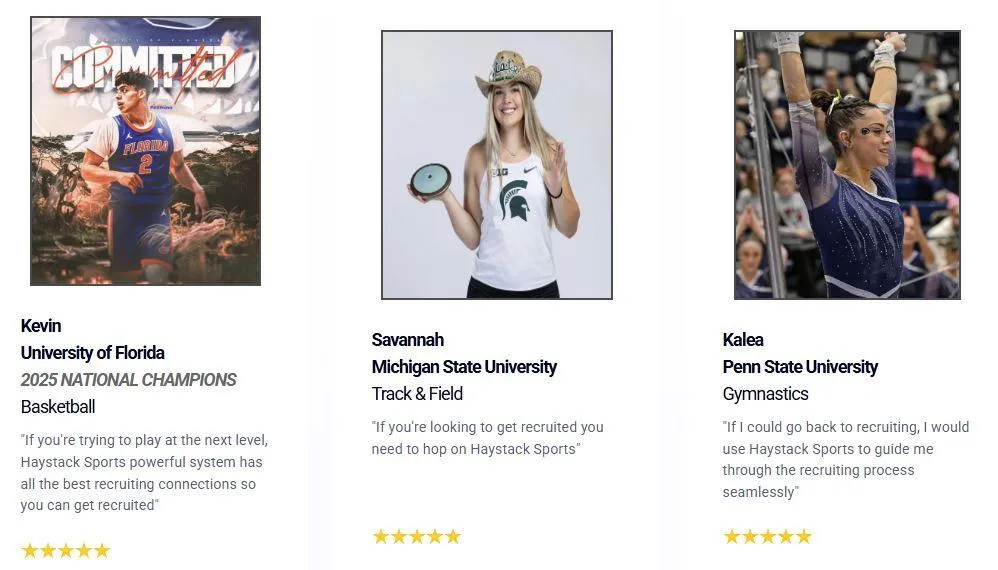Click the five-star rating under Kalea's testimonial
The height and width of the screenshot is (570, 998).
[x=768, y=536]
